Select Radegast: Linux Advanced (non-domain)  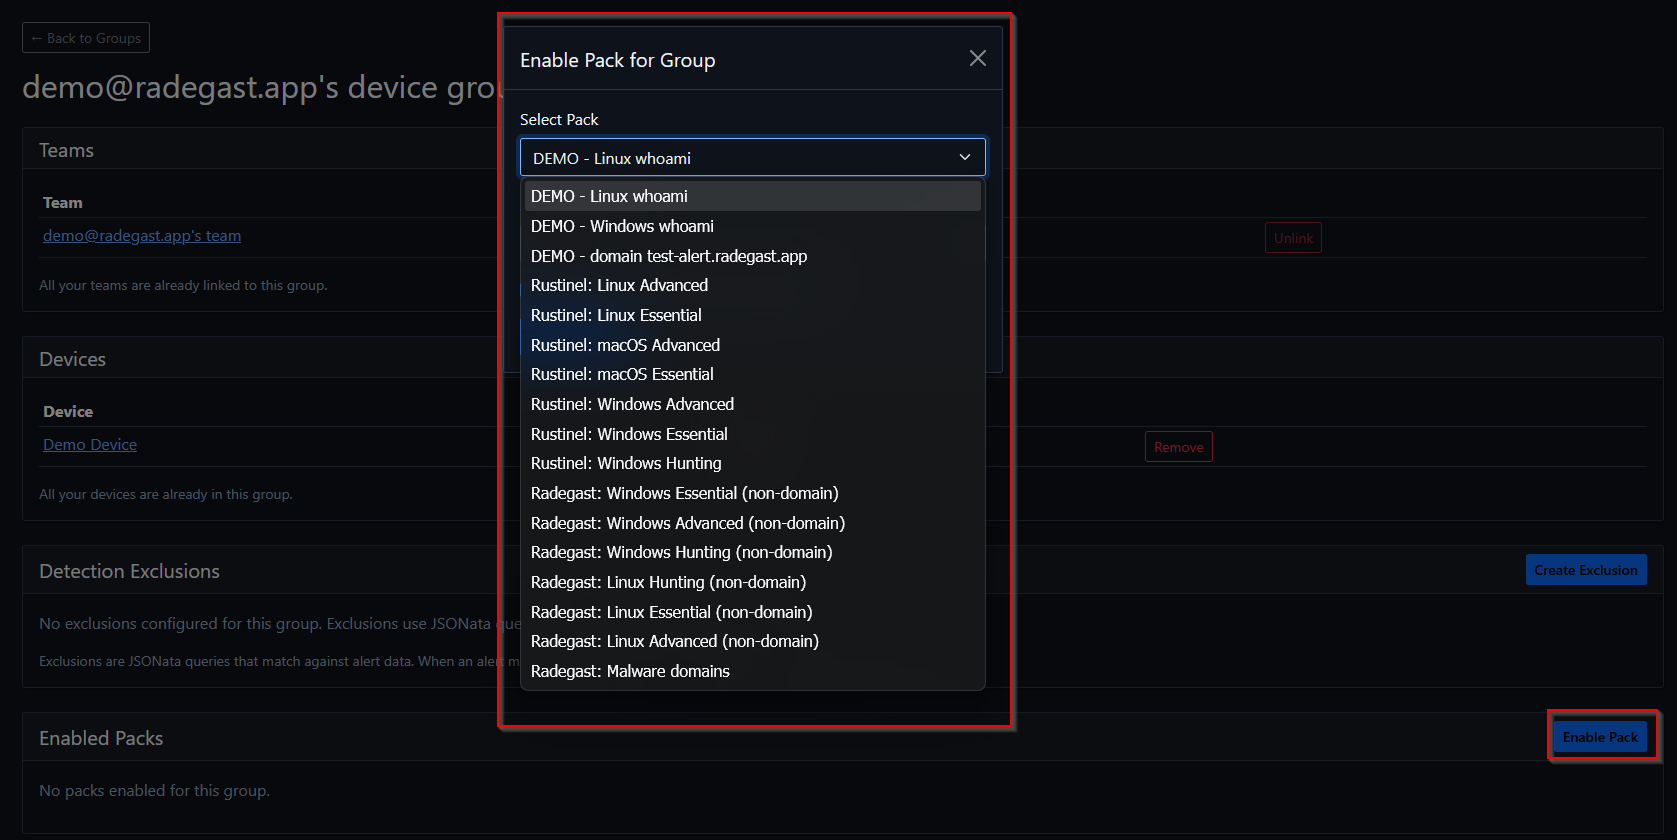tap(753, 641)
